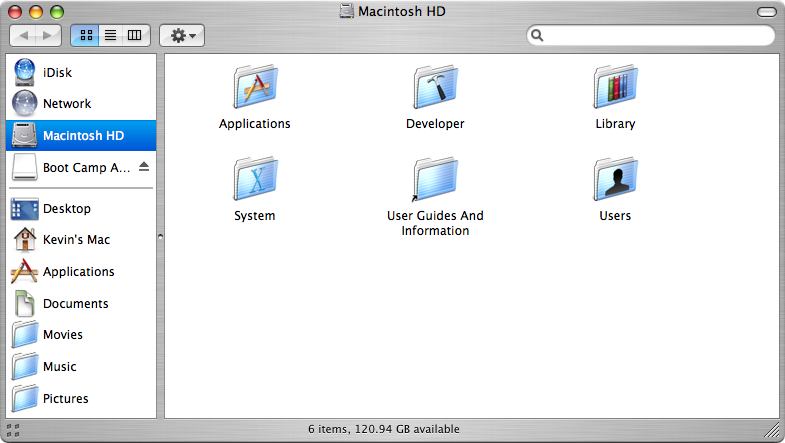Open Music folder in sidebar
Screen dimensions: 785x443
point(81,367)
